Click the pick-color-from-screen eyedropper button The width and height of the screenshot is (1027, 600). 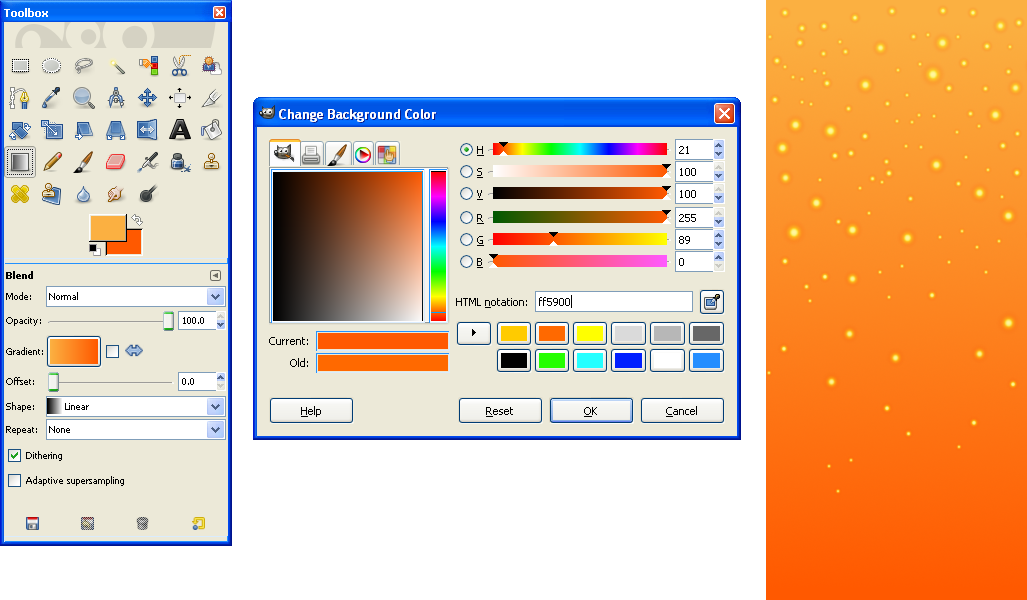click(x=712, y=302)
